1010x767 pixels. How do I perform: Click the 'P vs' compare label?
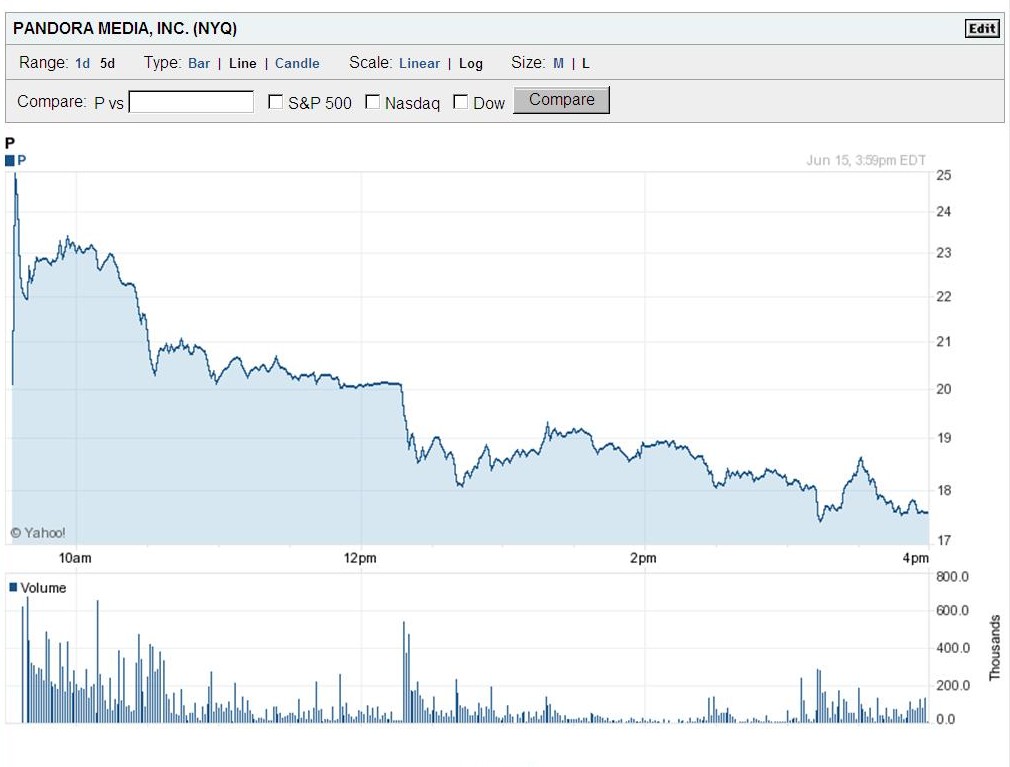(x=109, y=103)
